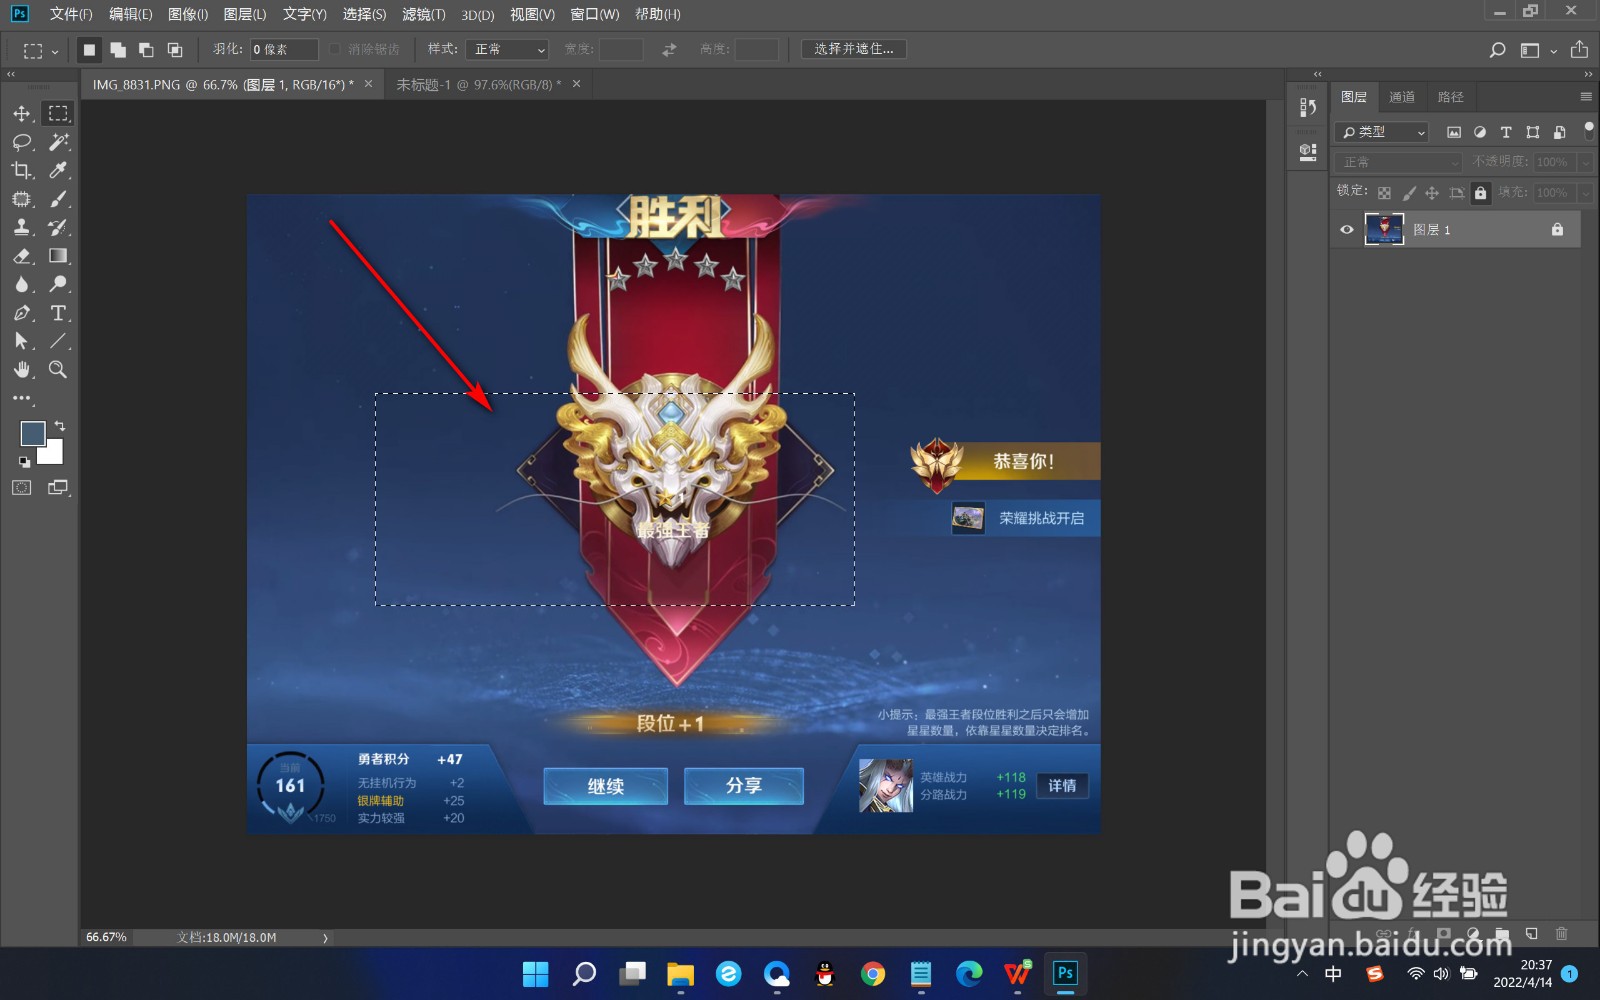Image resolution: width=1600 pixels, height=1000 pixels.
Task: Select the Crop tool
Action: pos(22,170)
